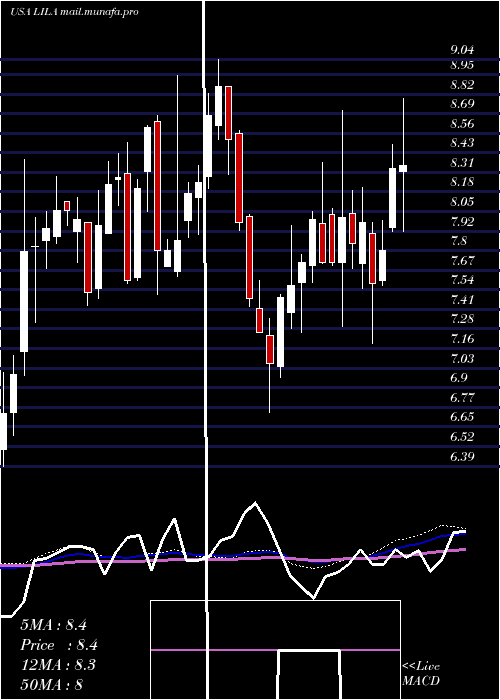Image resolution: width=500 pixels, height=700 pixels.
Task: Click the 7.03 price axis label
Action: click(462, 358)
